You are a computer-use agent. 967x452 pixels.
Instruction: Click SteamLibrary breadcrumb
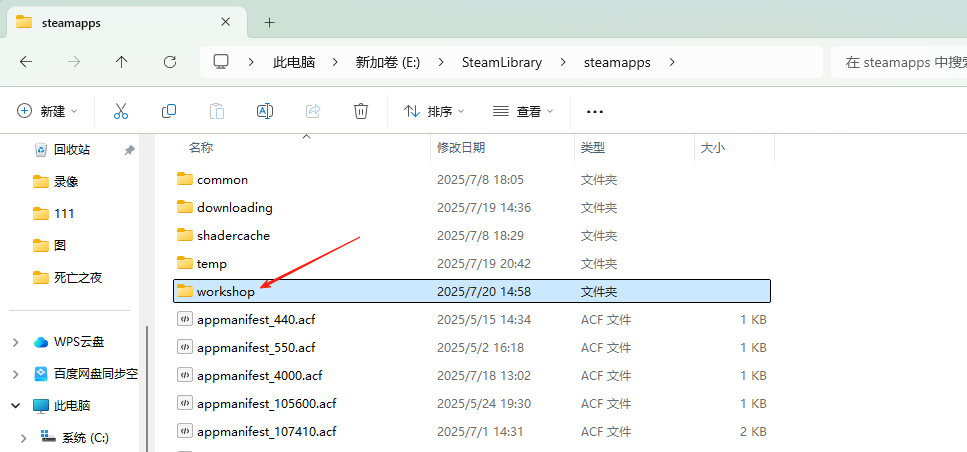click(x=502, y=62)
